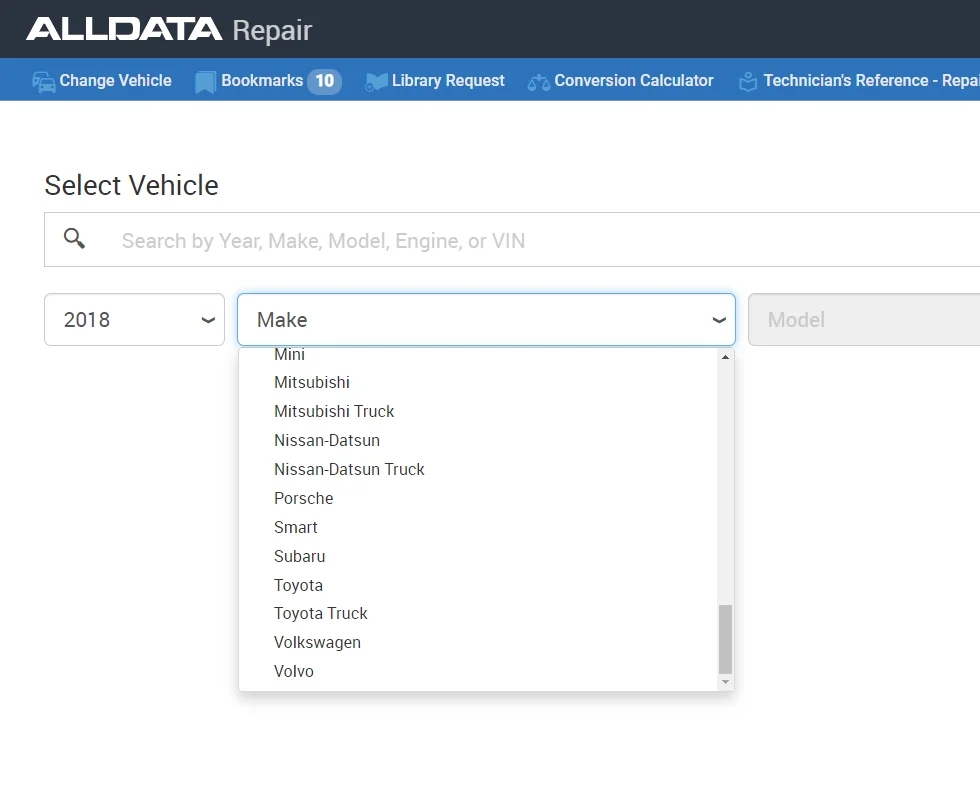Click the Change Vehicle car icon
Screen dimensions: 980x800
[44, 81]
